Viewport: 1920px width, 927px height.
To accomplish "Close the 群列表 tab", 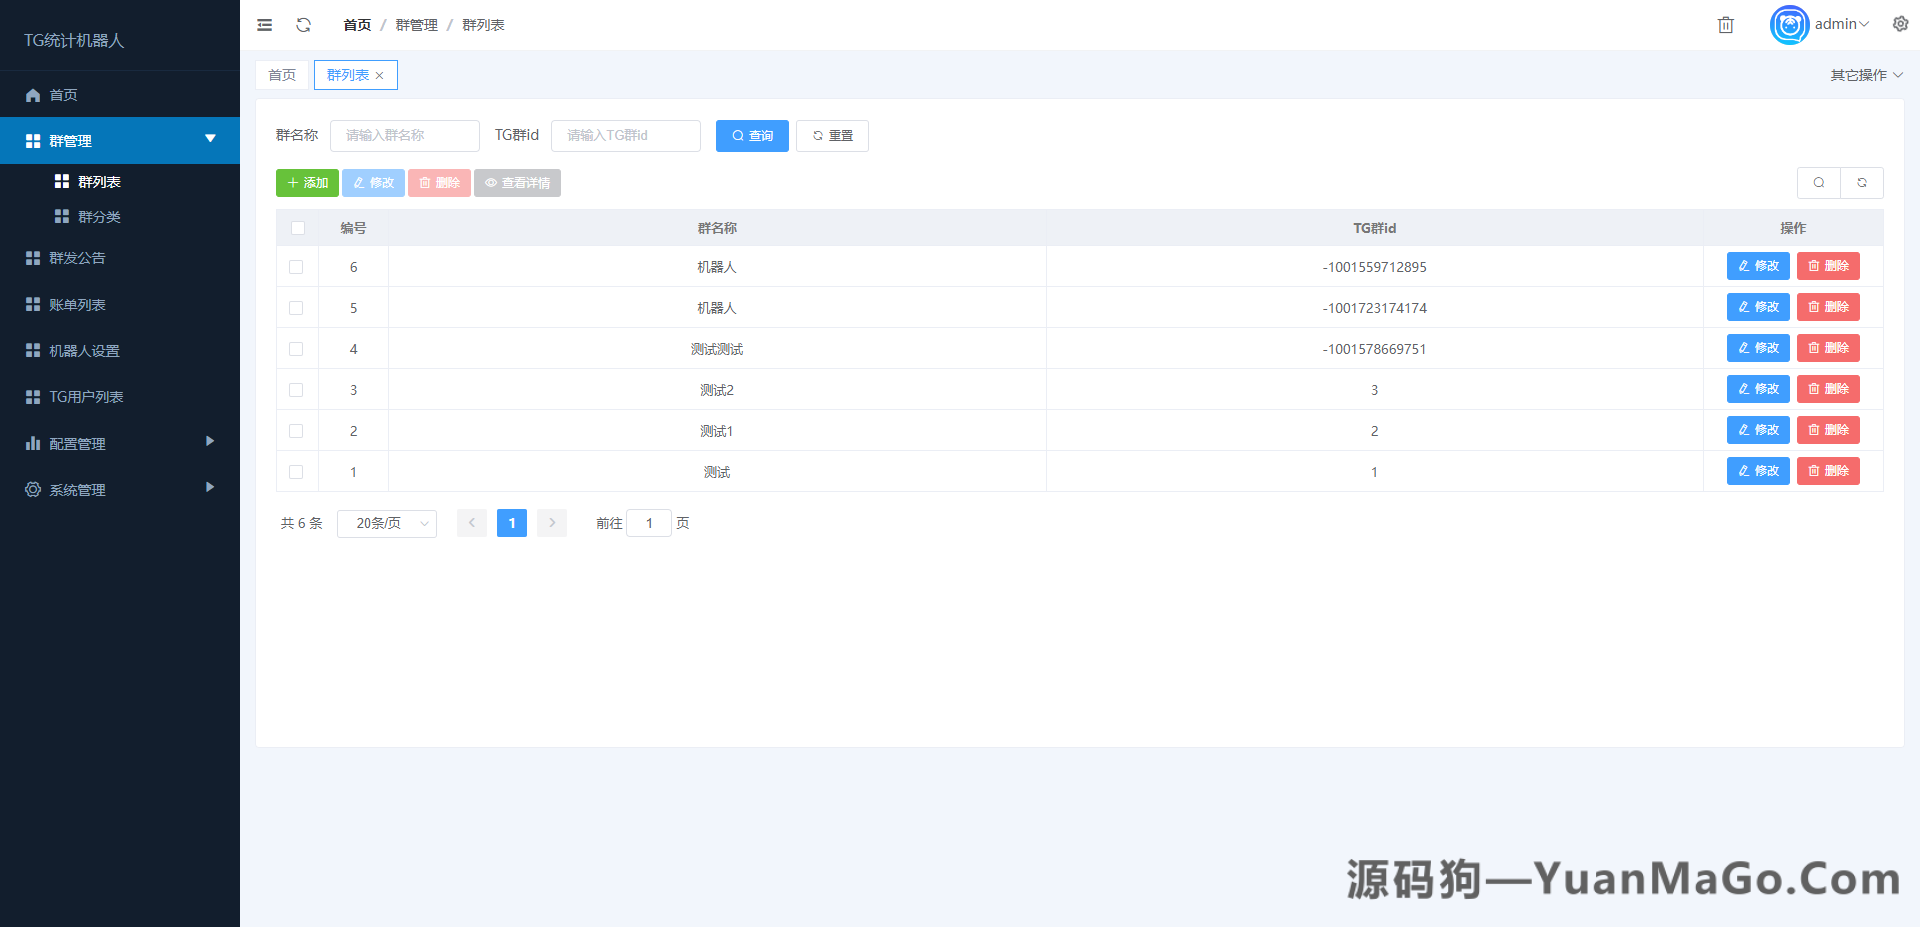I will [380, 74].
